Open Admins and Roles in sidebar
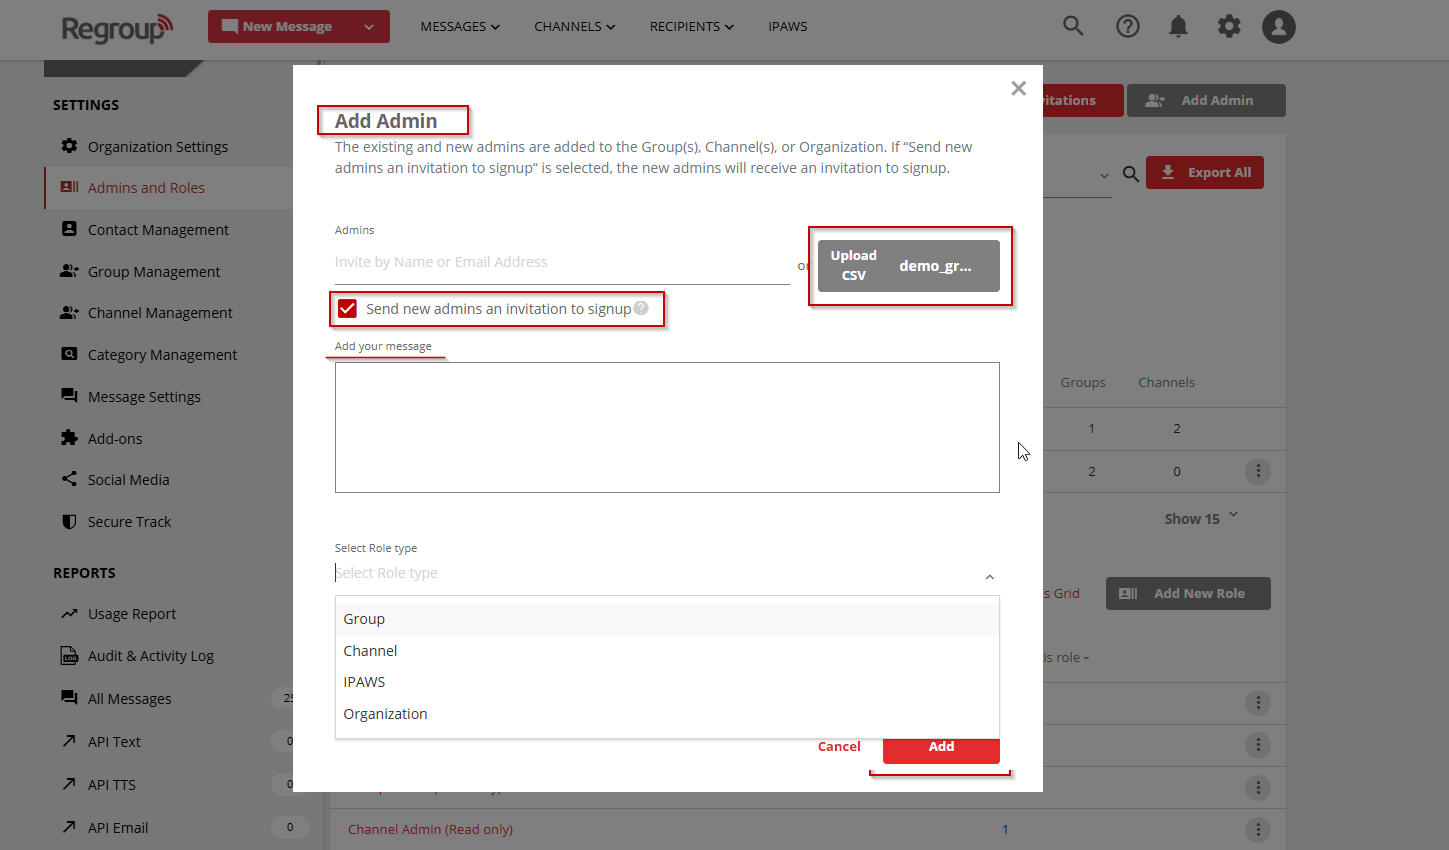The height and width of the screenshot is (850, 1449). point(146,188)
